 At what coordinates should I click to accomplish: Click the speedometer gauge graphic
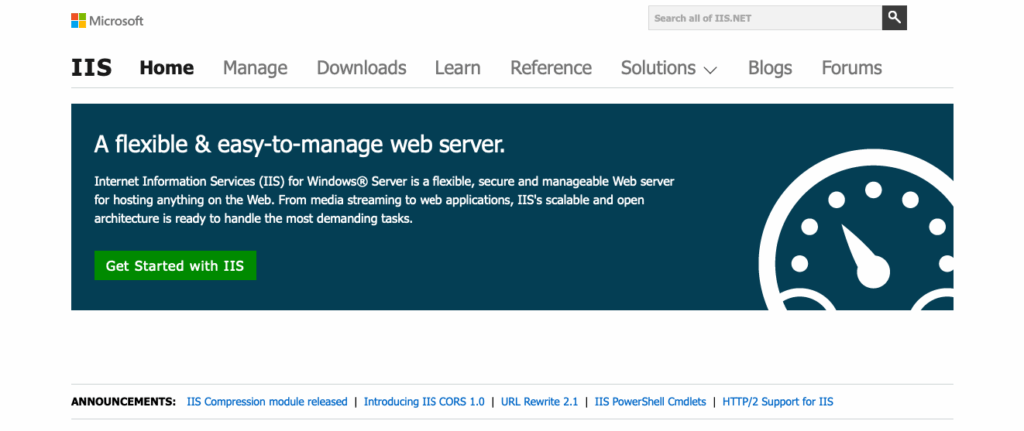point(856,229)
